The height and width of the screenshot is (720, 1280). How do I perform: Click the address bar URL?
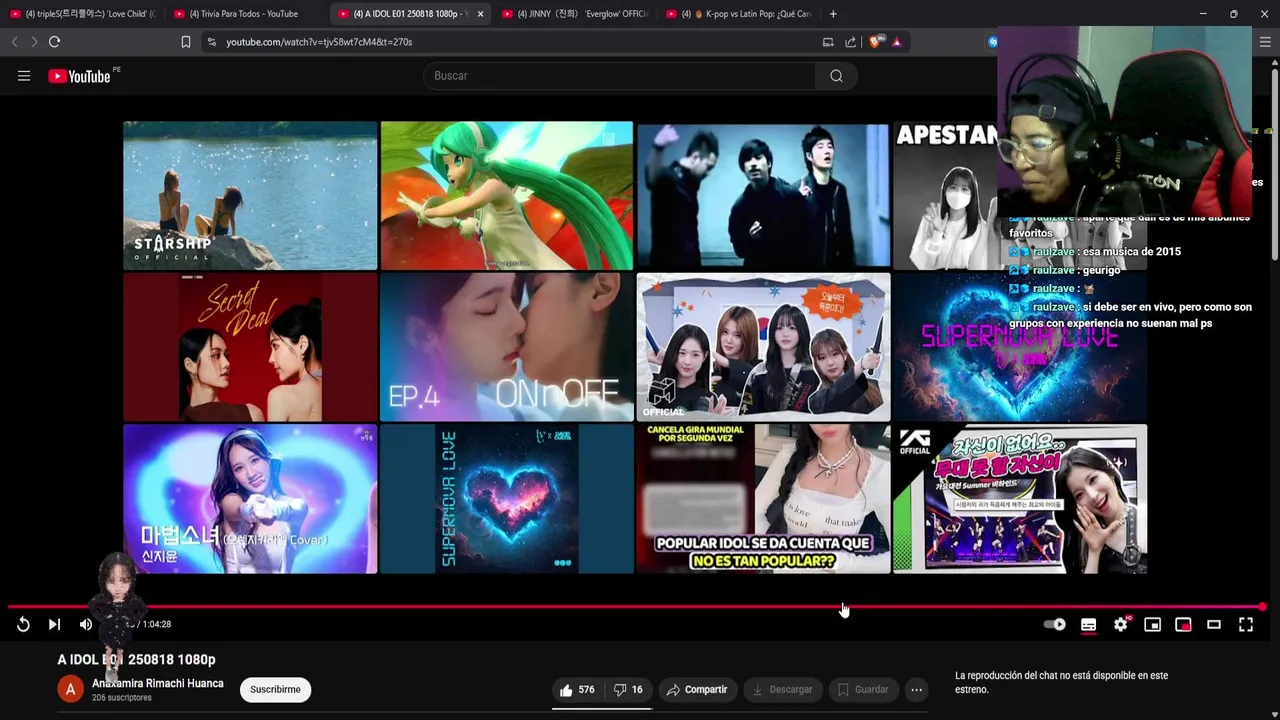319,42
